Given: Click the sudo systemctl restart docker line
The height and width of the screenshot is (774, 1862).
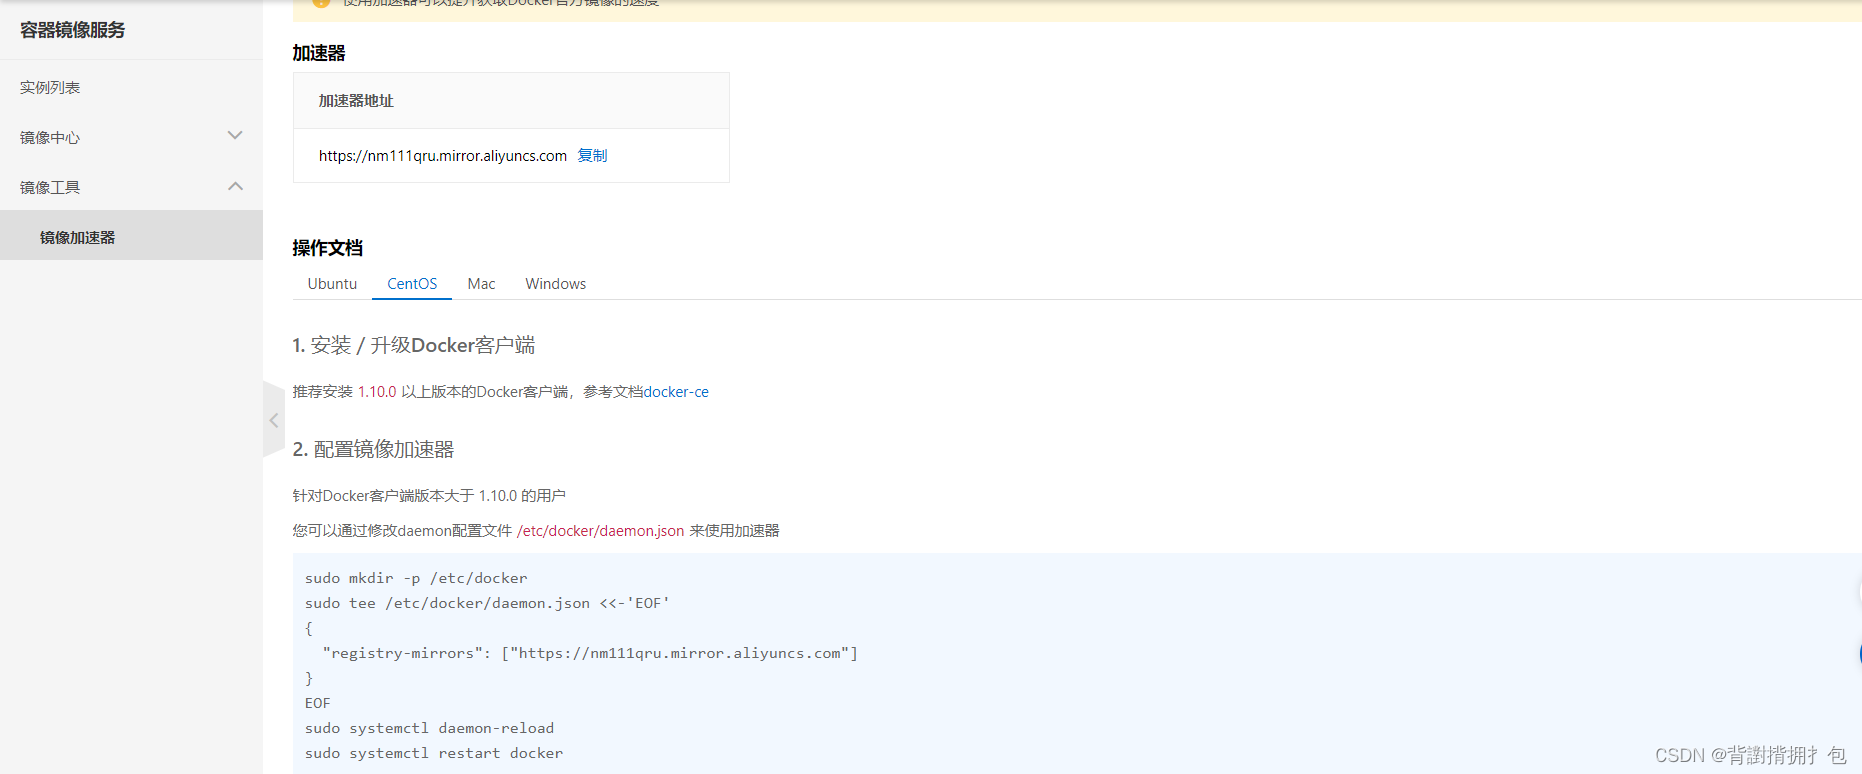Looking at the screenshot, I should (434, 753).
